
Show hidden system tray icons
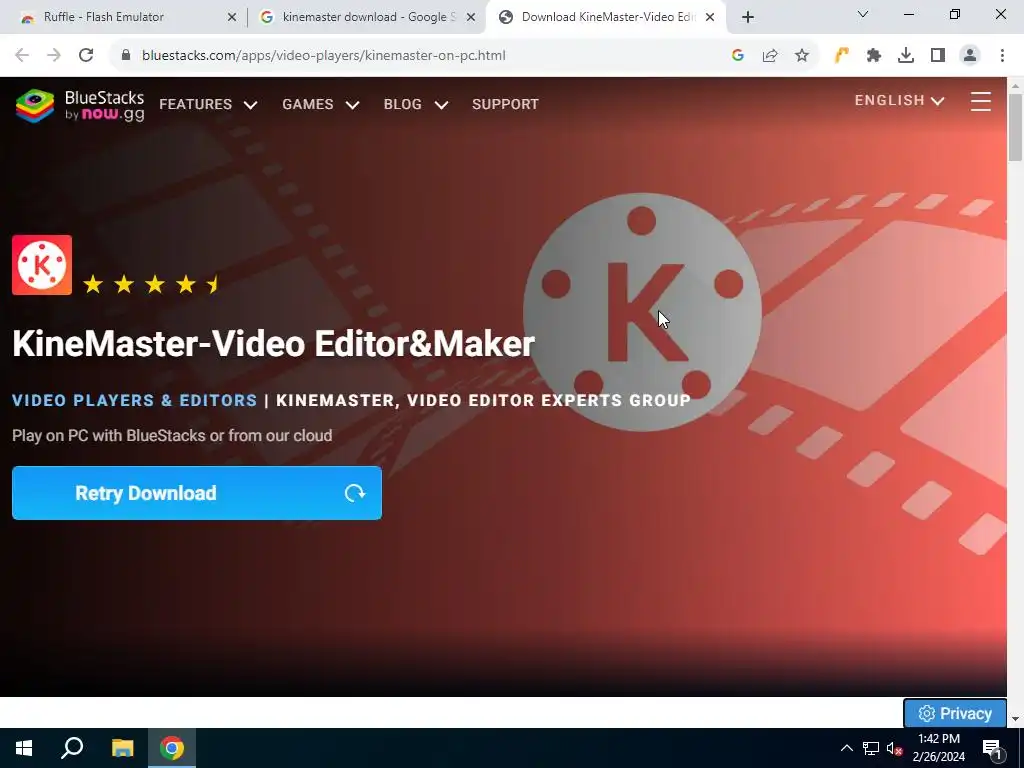846,748
